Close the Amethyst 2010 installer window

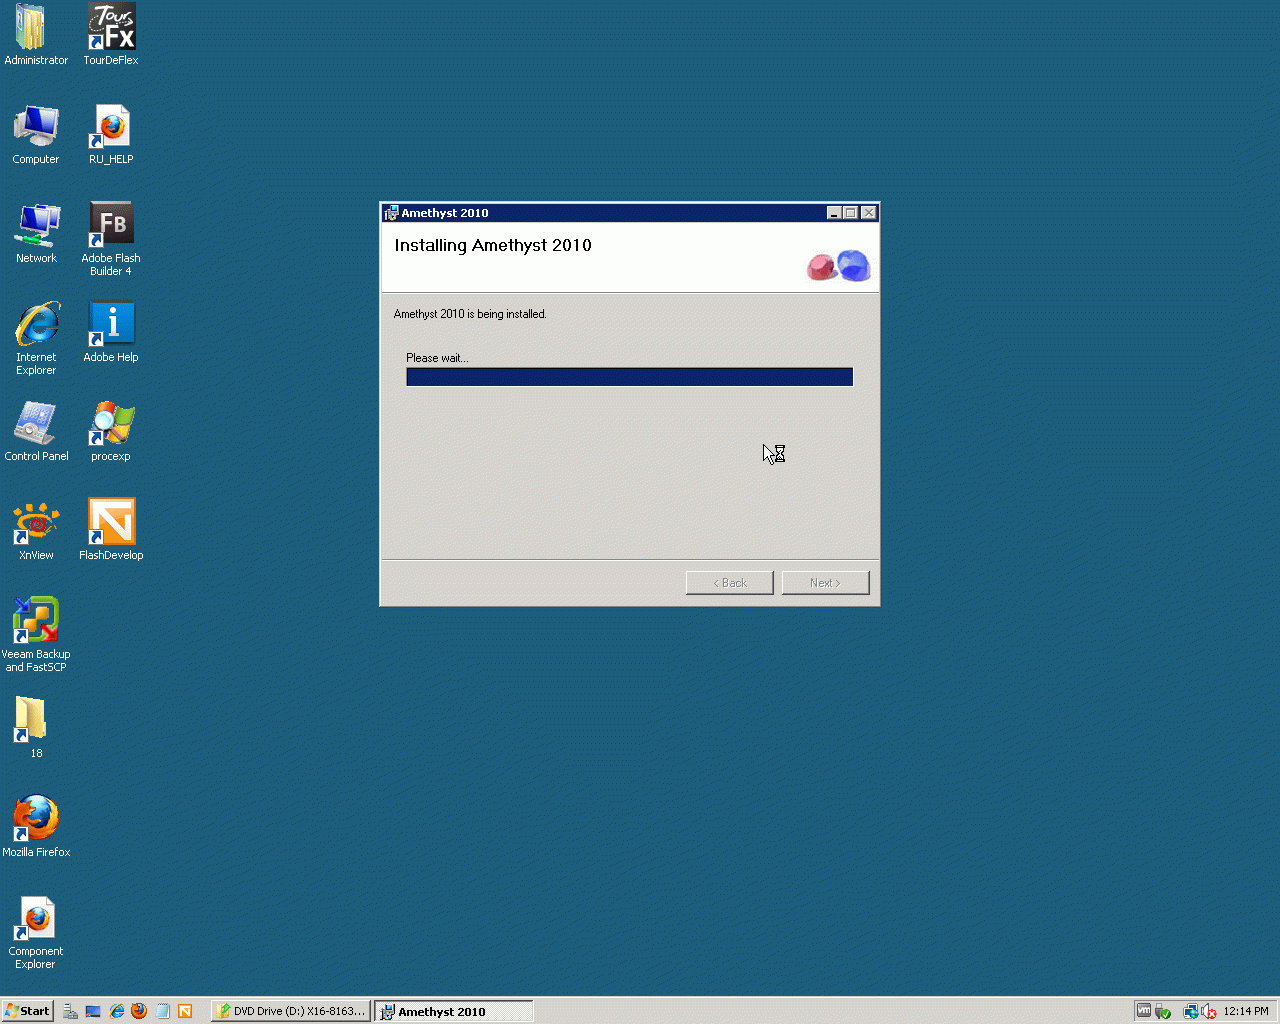(869, 213)
